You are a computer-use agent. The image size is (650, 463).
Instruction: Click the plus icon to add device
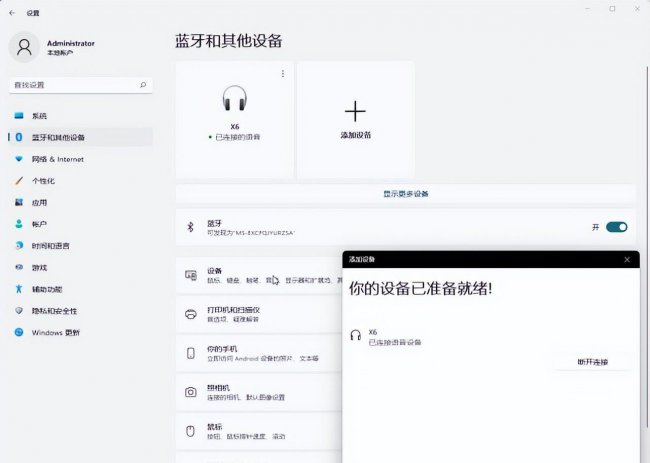(355, 111)
